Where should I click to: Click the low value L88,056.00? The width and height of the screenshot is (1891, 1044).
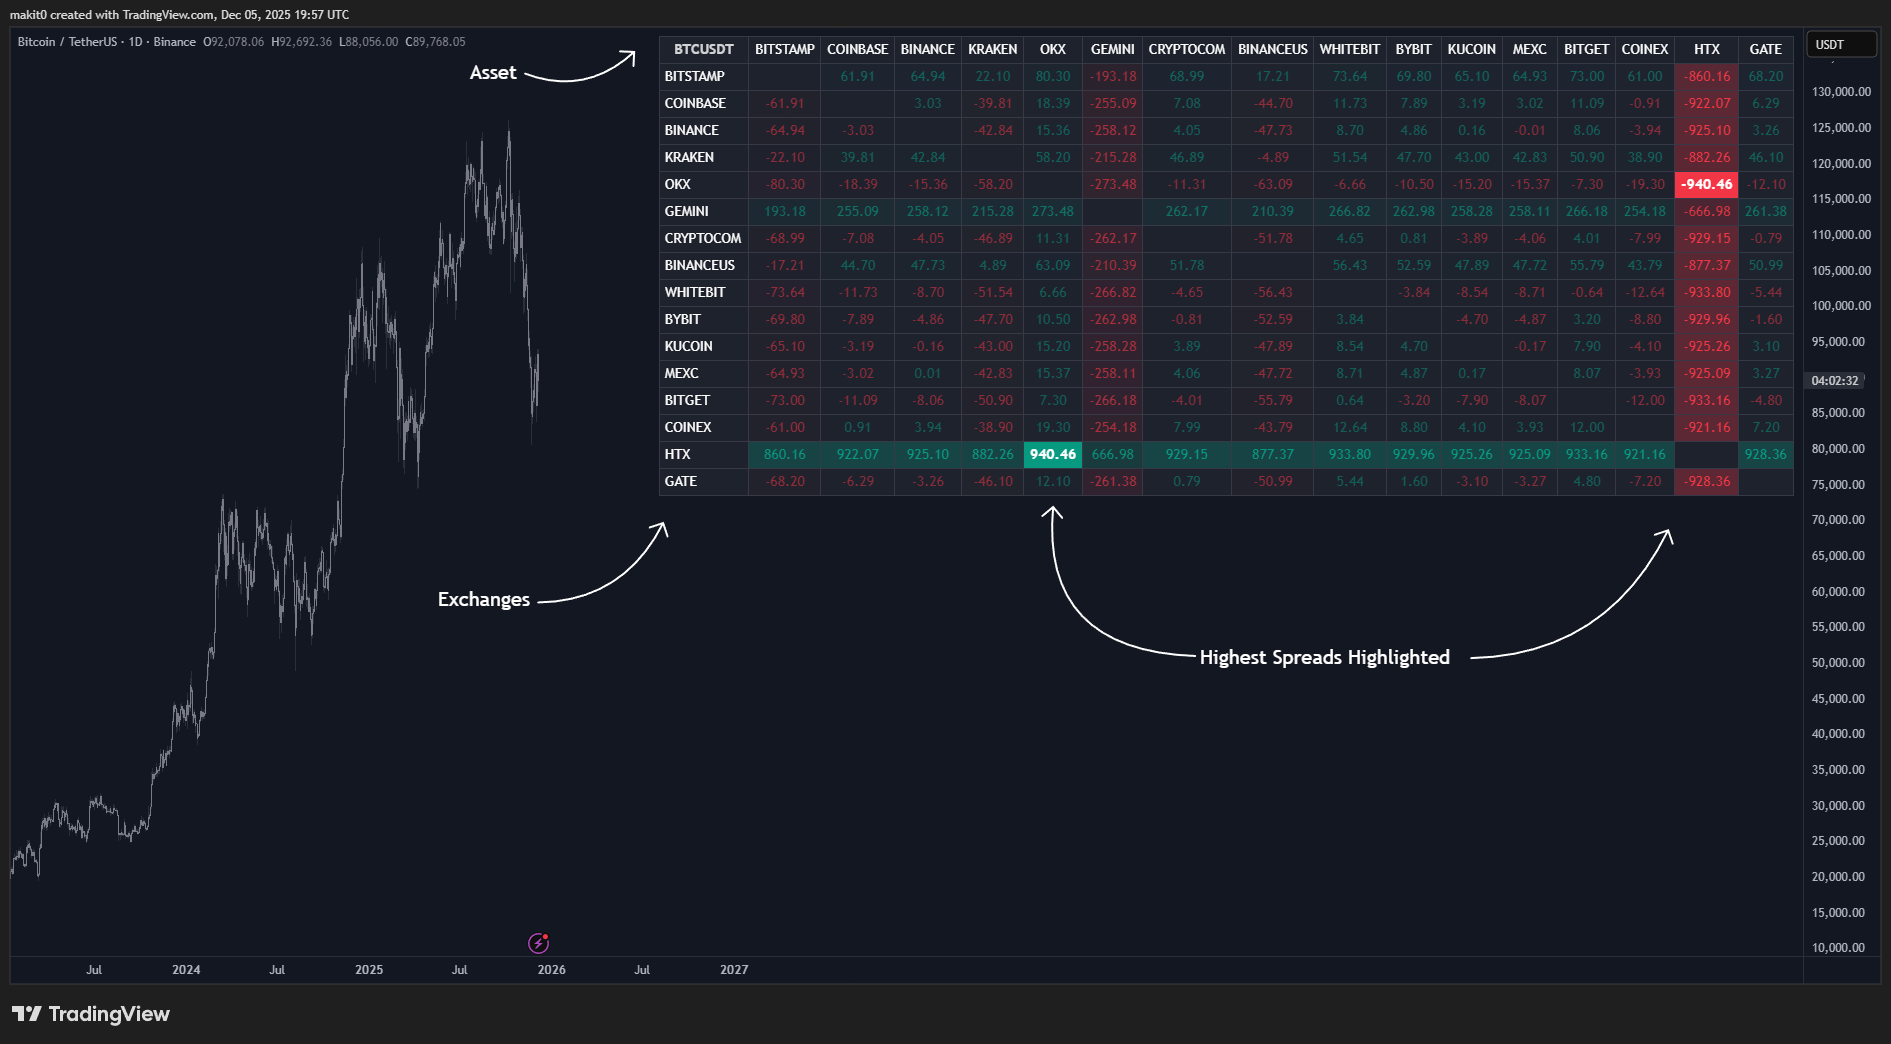(x=368, y=42)
